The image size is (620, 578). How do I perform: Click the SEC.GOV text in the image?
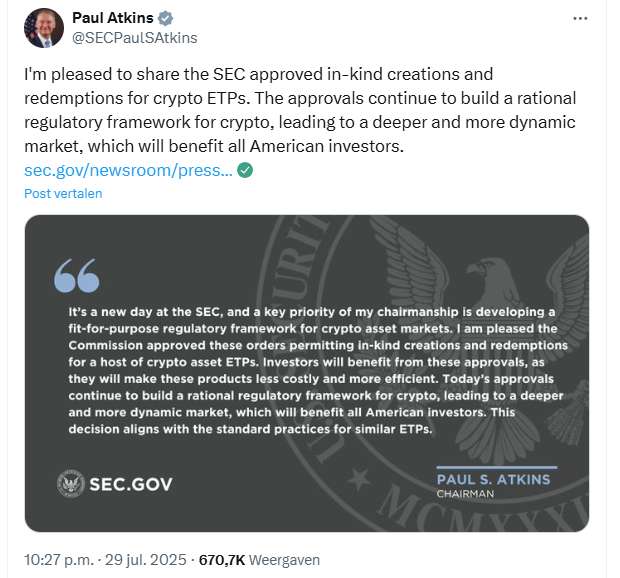click(131, 484)
